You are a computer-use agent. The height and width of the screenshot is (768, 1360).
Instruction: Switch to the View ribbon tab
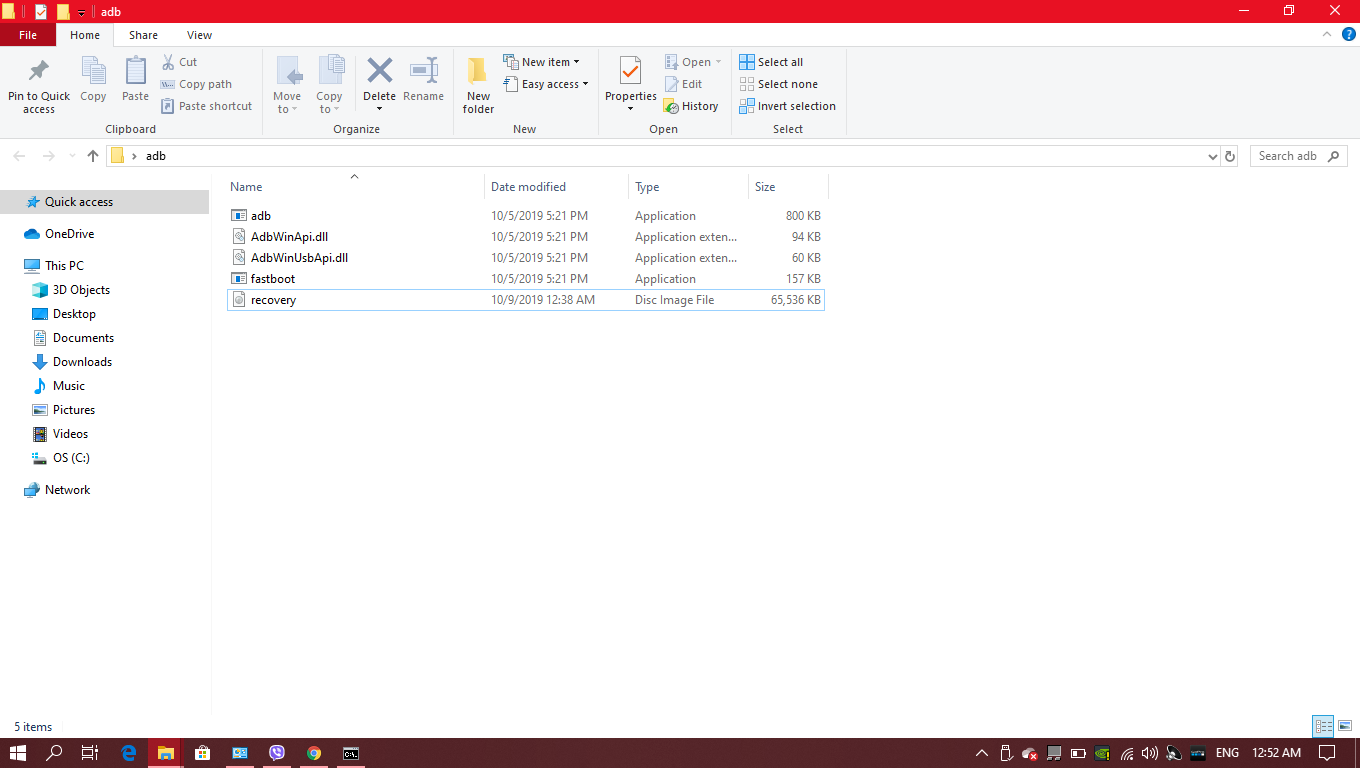[199, 35]
